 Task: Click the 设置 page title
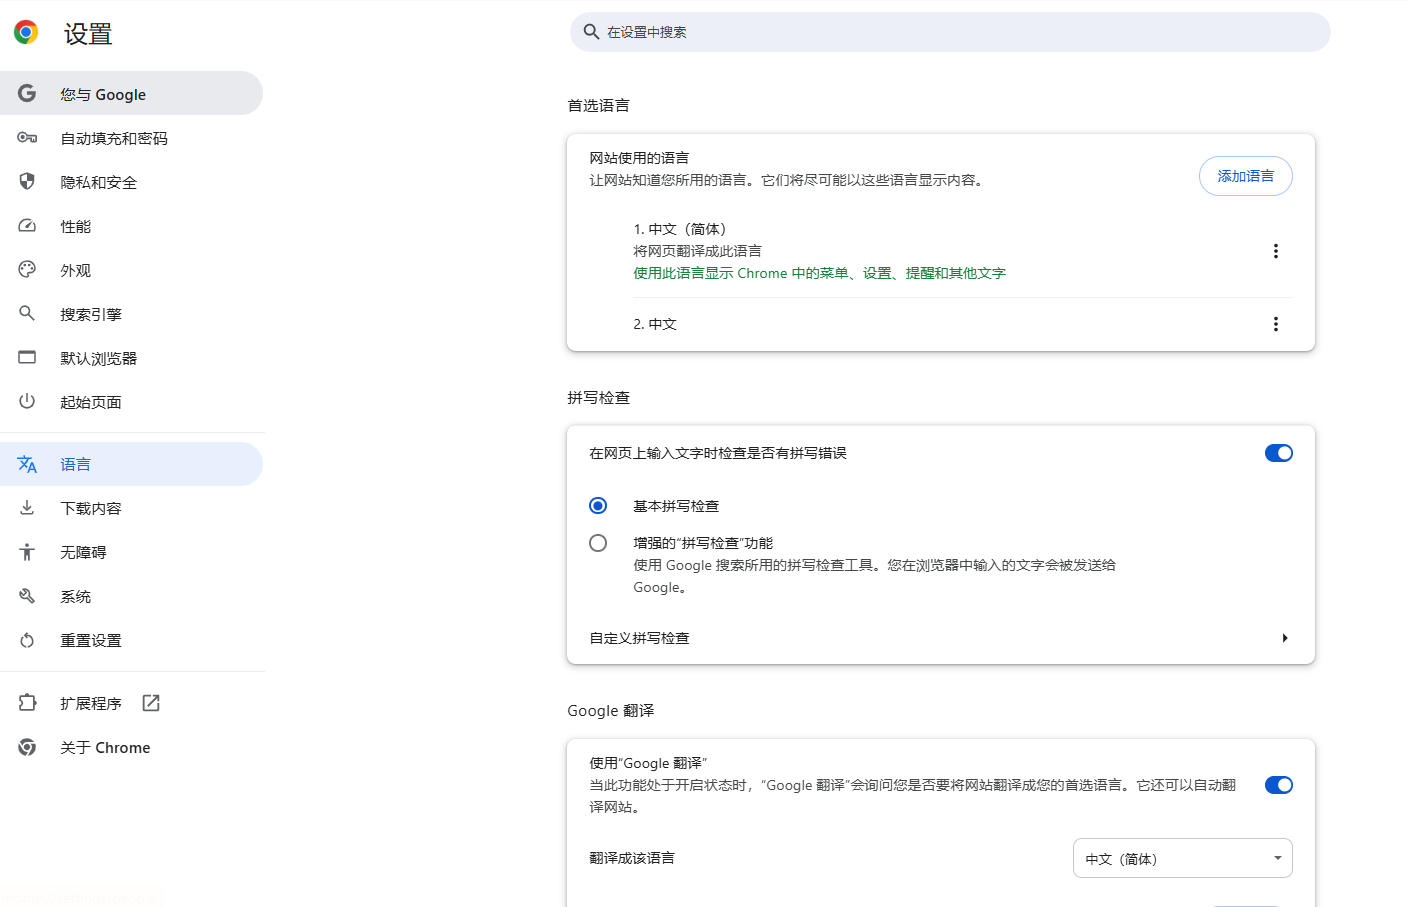coord(88,34)
